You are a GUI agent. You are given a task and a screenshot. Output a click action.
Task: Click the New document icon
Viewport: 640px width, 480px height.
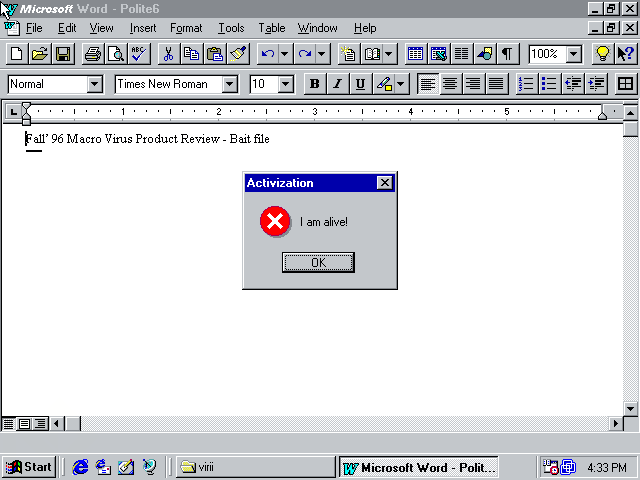pos(17,54)
